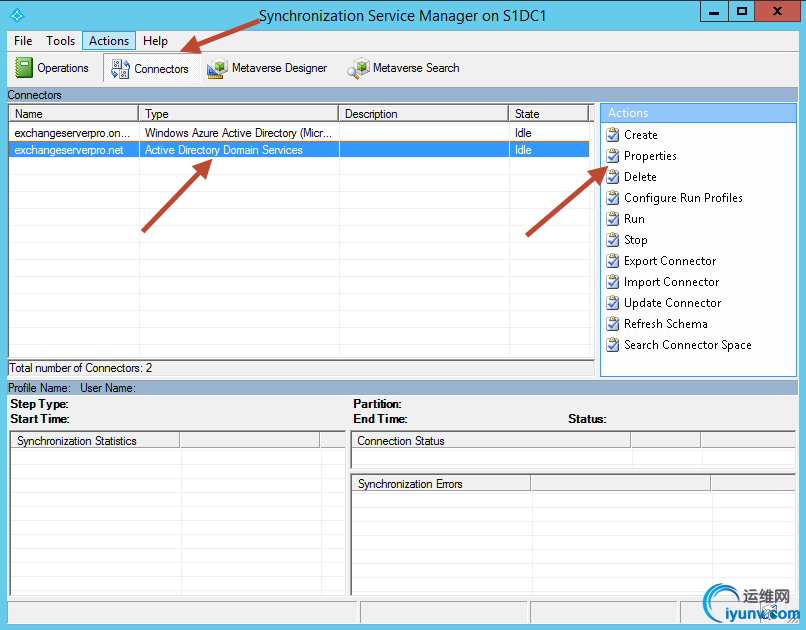
Task: Click Idle state of exchangeserverpro.net row
Action: click(549, 150)
